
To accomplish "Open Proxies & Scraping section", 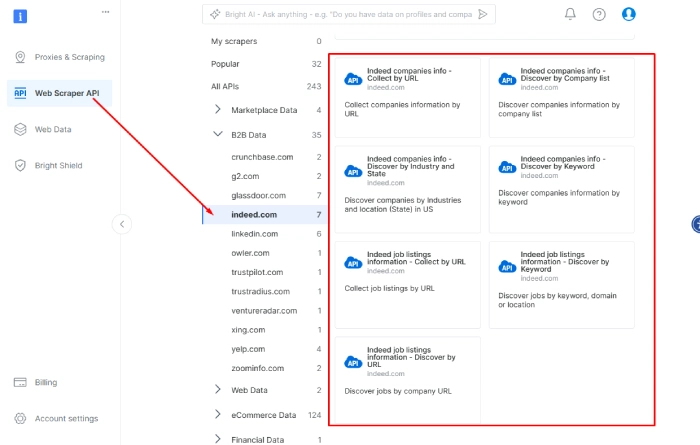I will [60, 57].
